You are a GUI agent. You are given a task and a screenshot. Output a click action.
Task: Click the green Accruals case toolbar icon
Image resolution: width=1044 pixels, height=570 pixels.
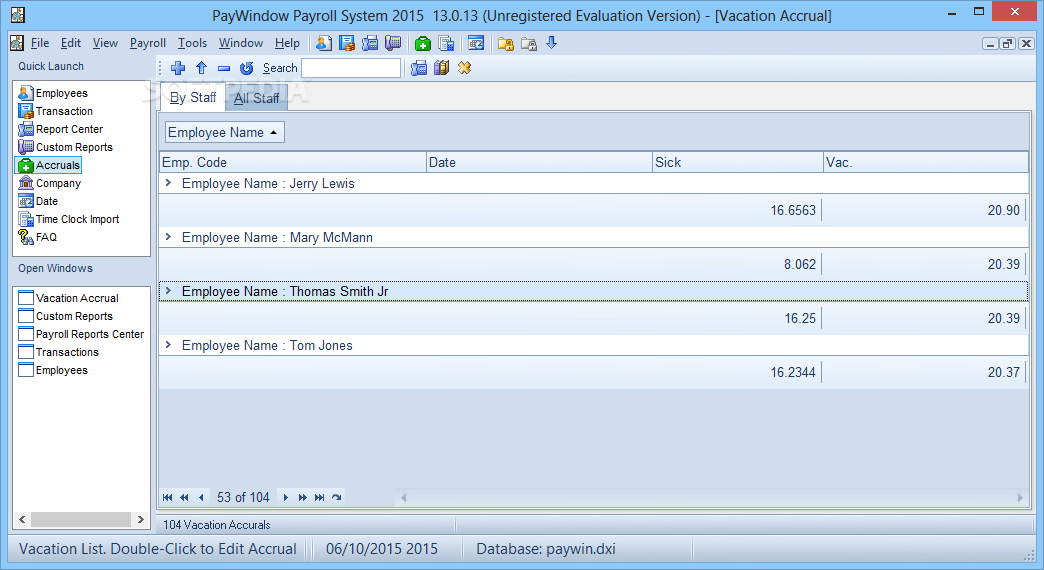pyautogui.click(x=423, y=44)
